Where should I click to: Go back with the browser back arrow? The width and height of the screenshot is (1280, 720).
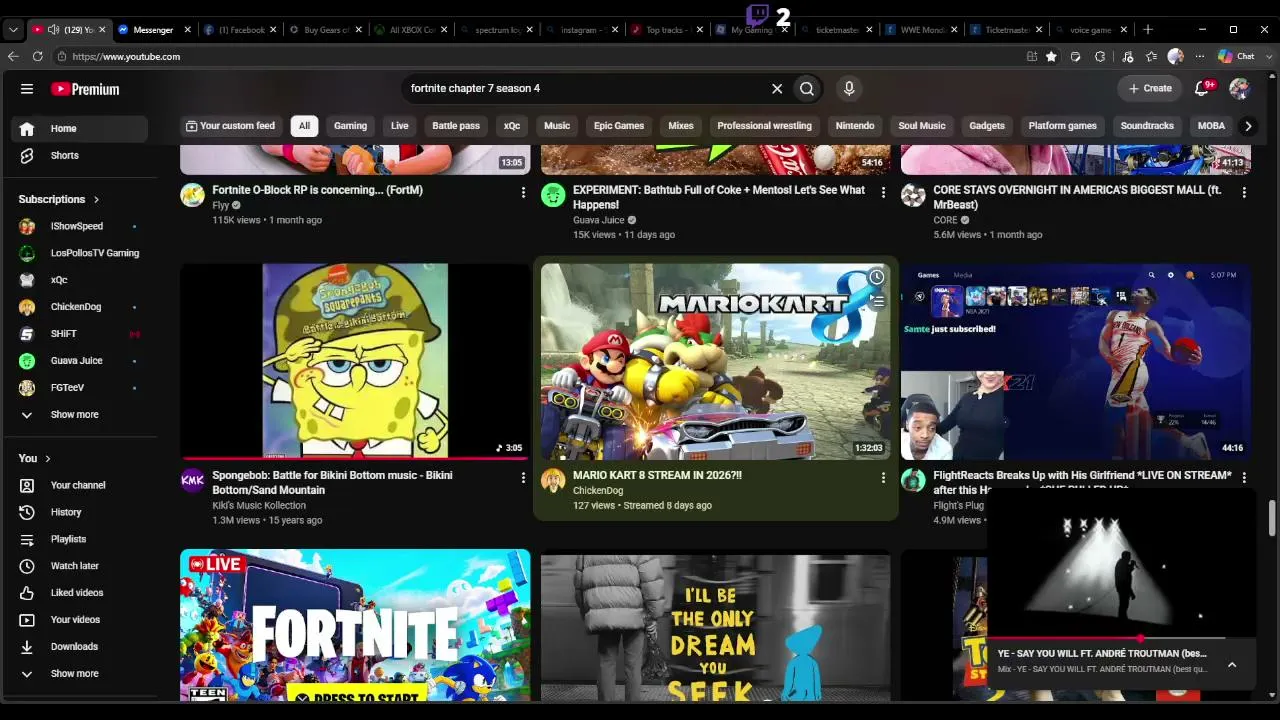pos(13,57)
